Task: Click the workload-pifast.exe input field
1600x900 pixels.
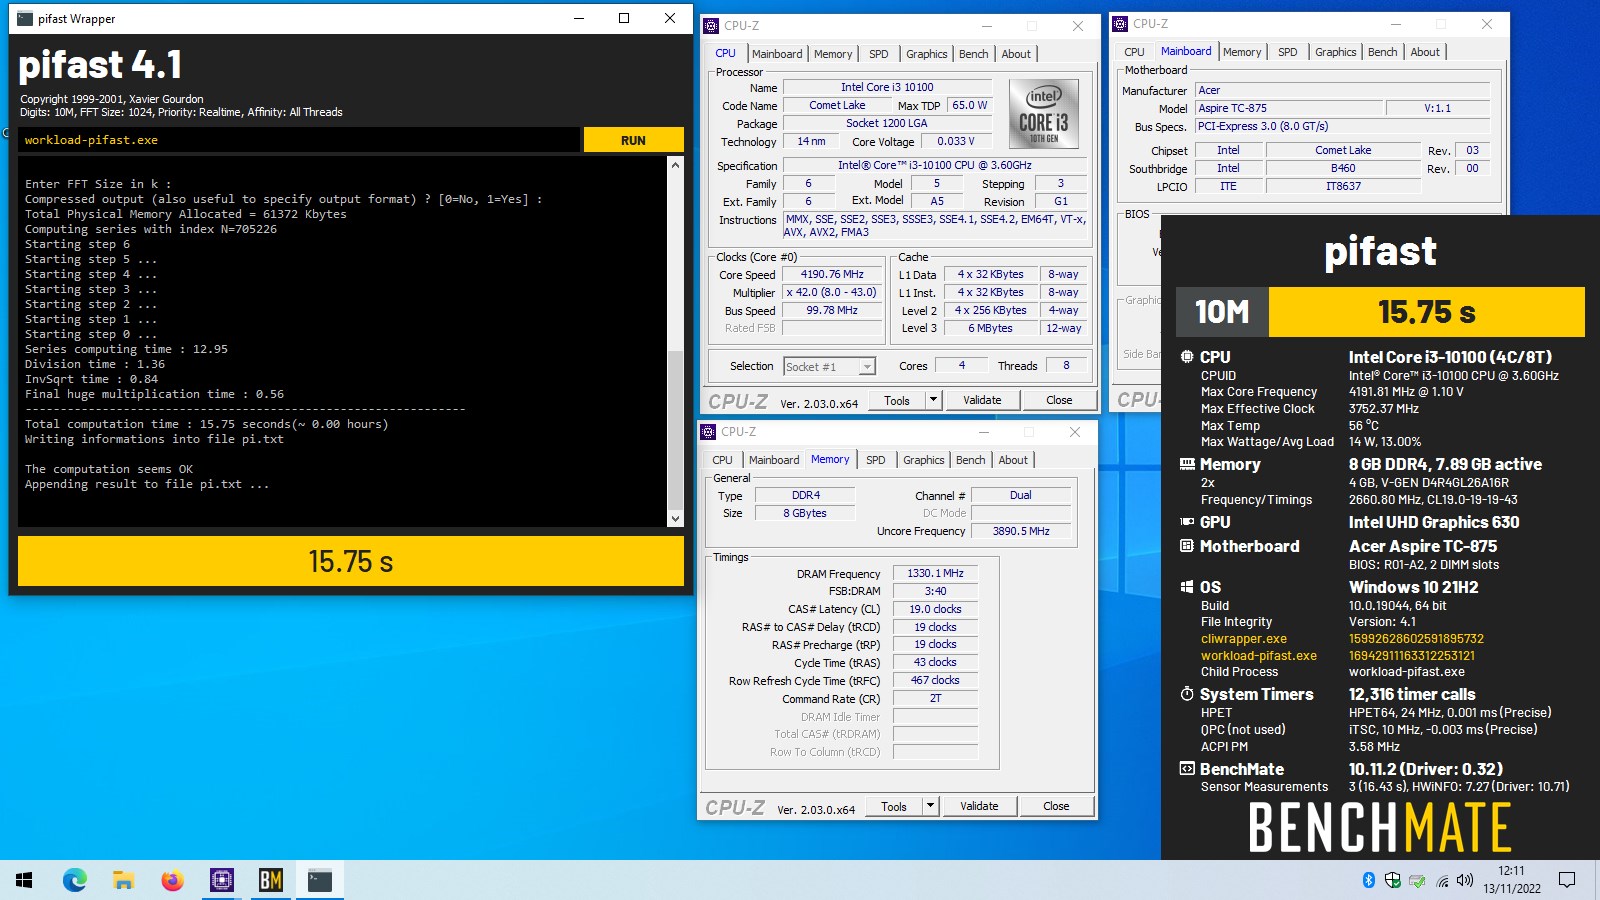Action: coord(299,140)
